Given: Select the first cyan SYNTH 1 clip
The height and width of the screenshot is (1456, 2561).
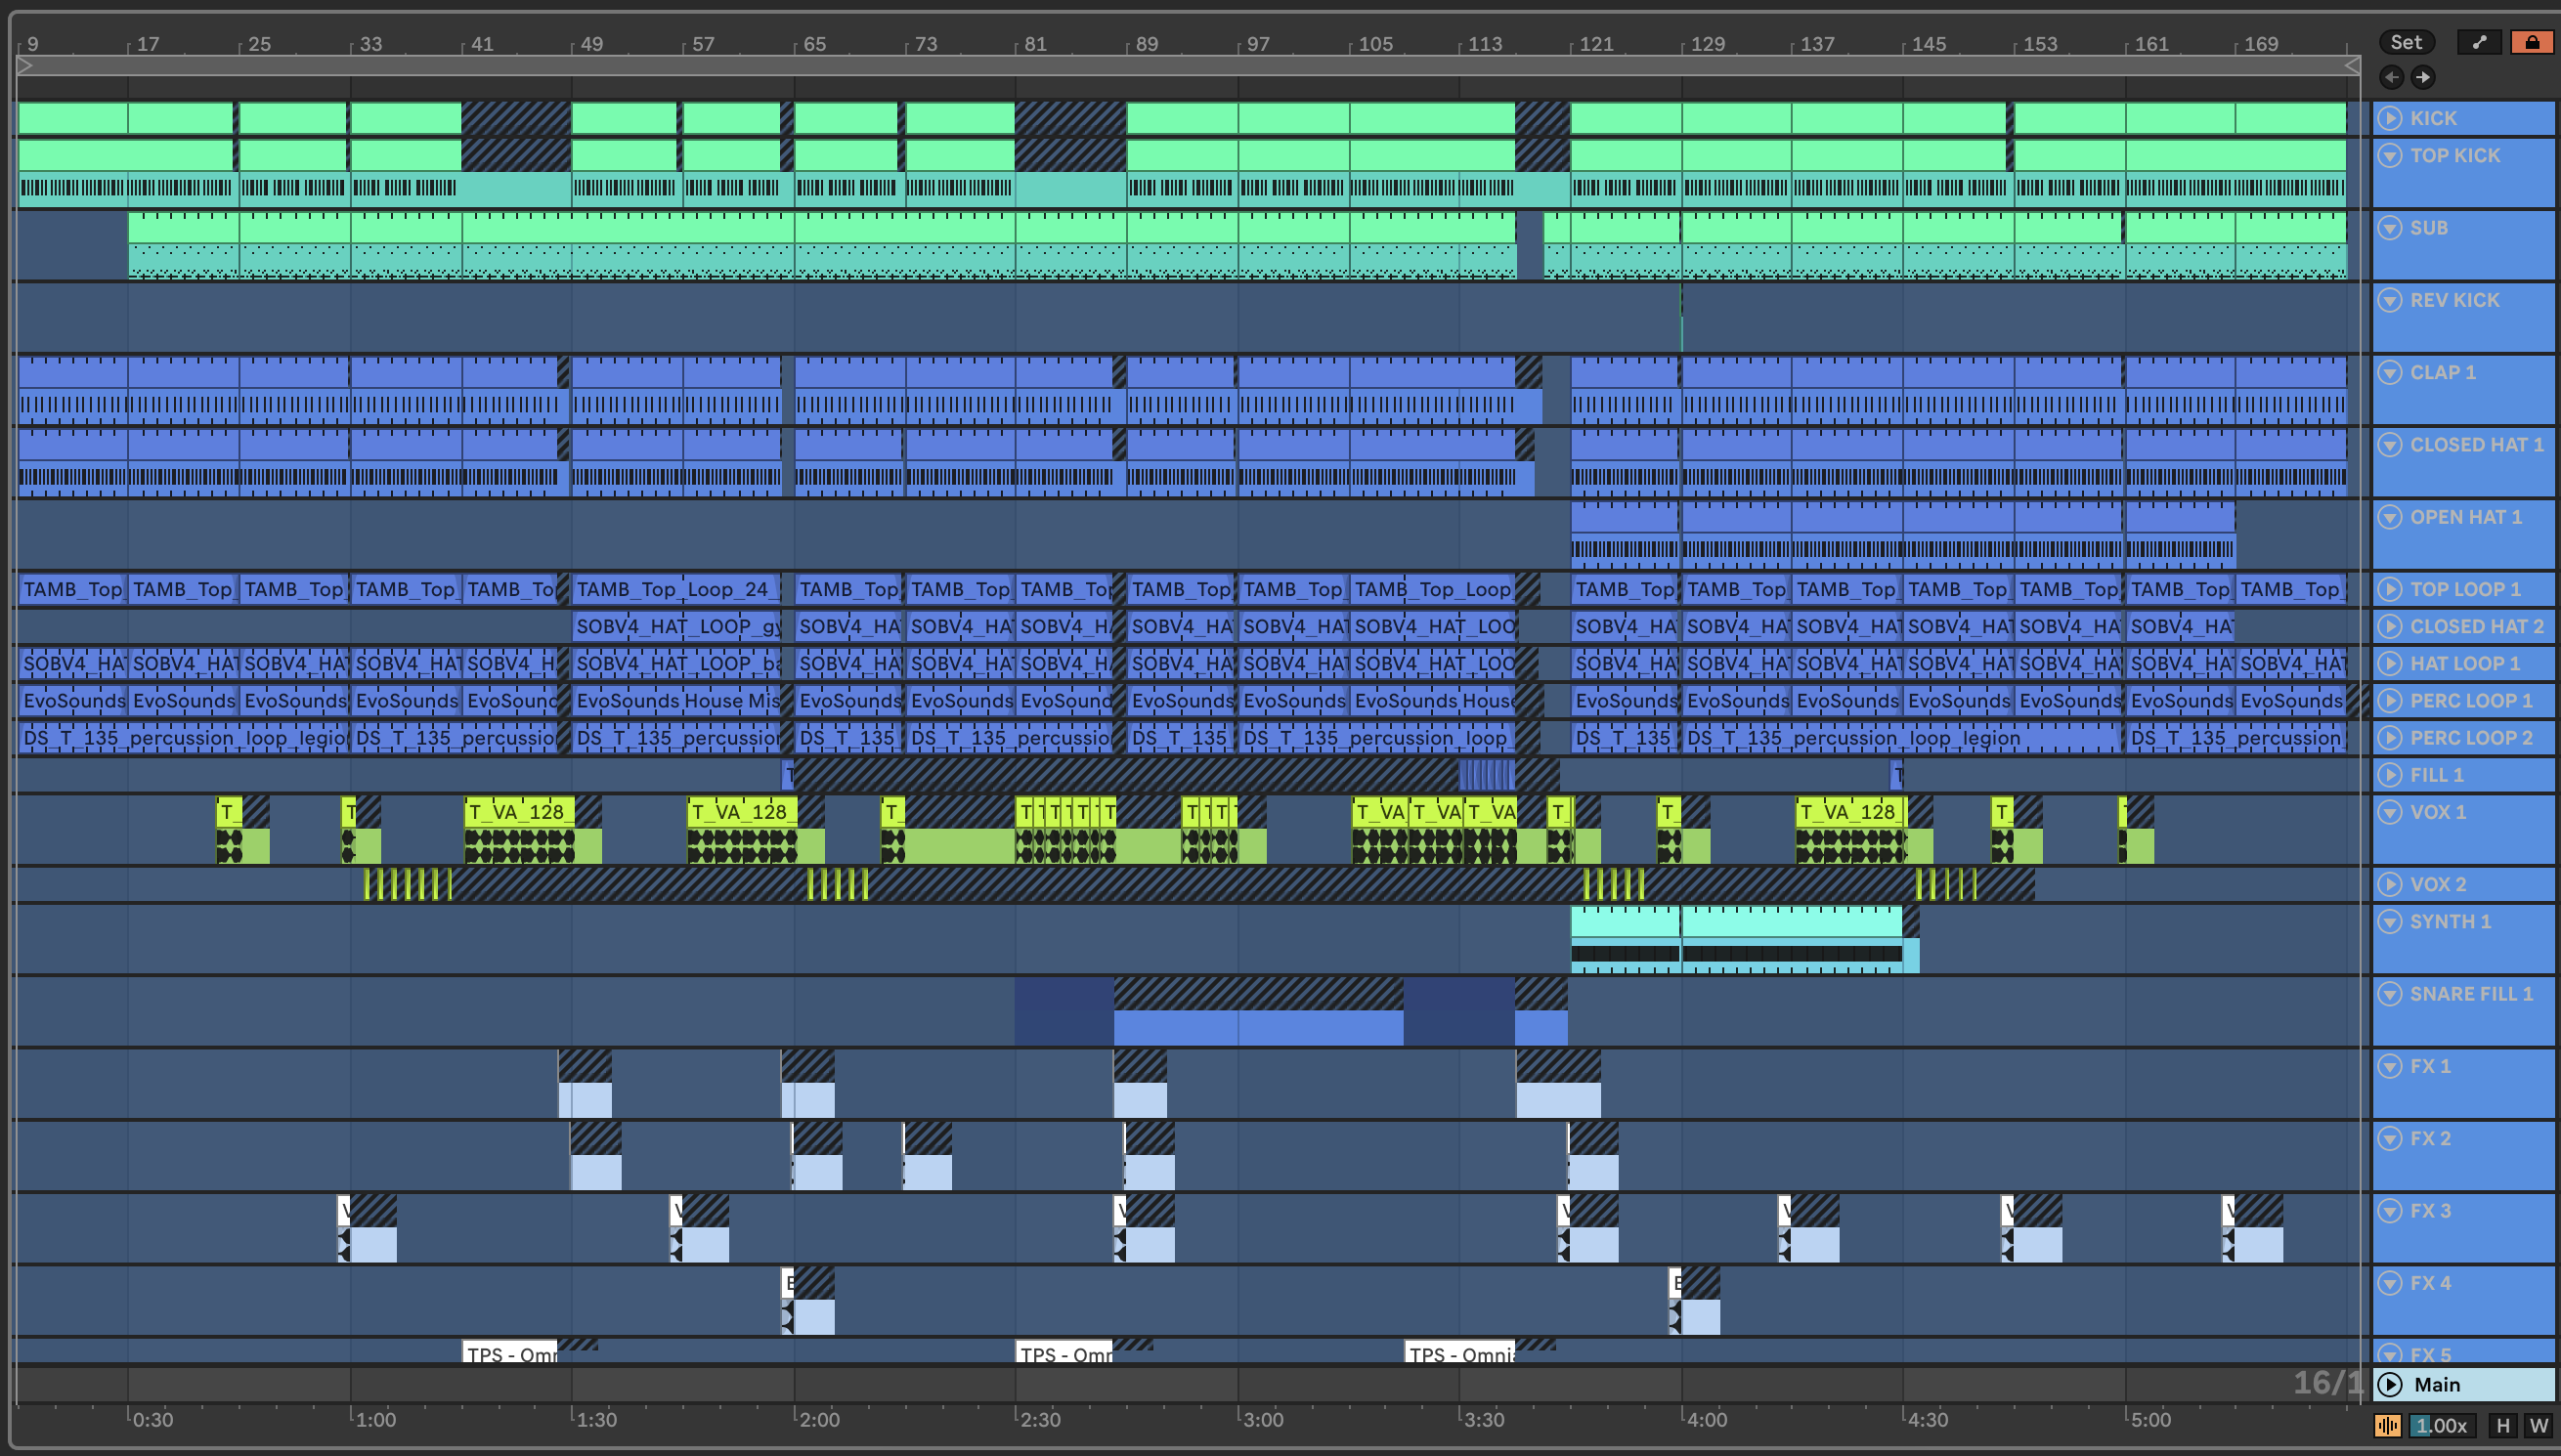Looking at the screenshot, I should tap(1625, 939).
